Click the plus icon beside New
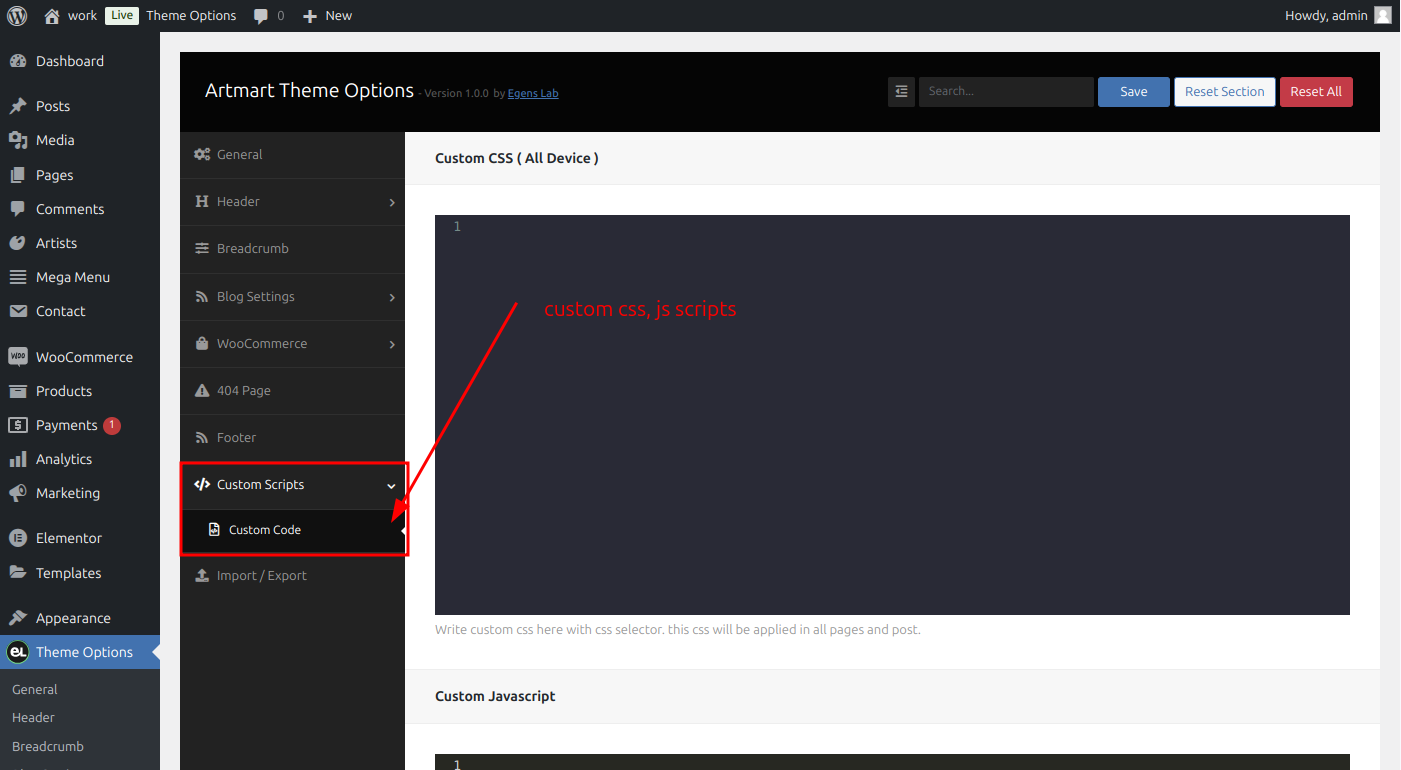The height and width of the screenshot is (770, 1401). coord(310,16)
